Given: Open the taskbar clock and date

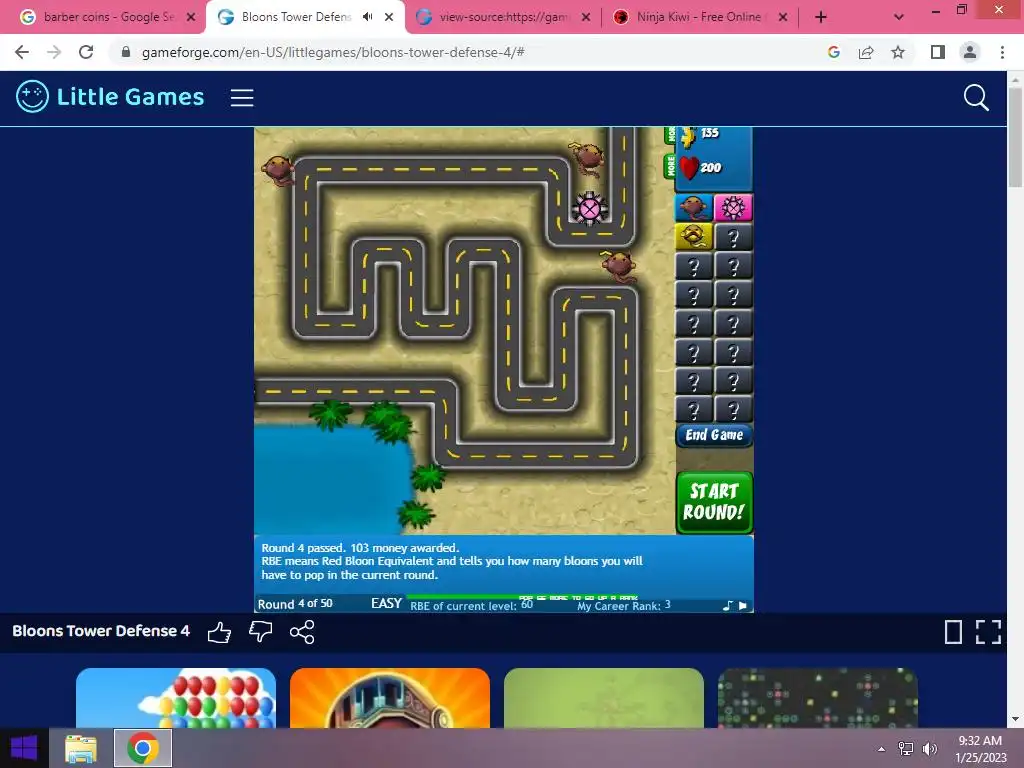Looking at the screenshot, I should 980,749.
